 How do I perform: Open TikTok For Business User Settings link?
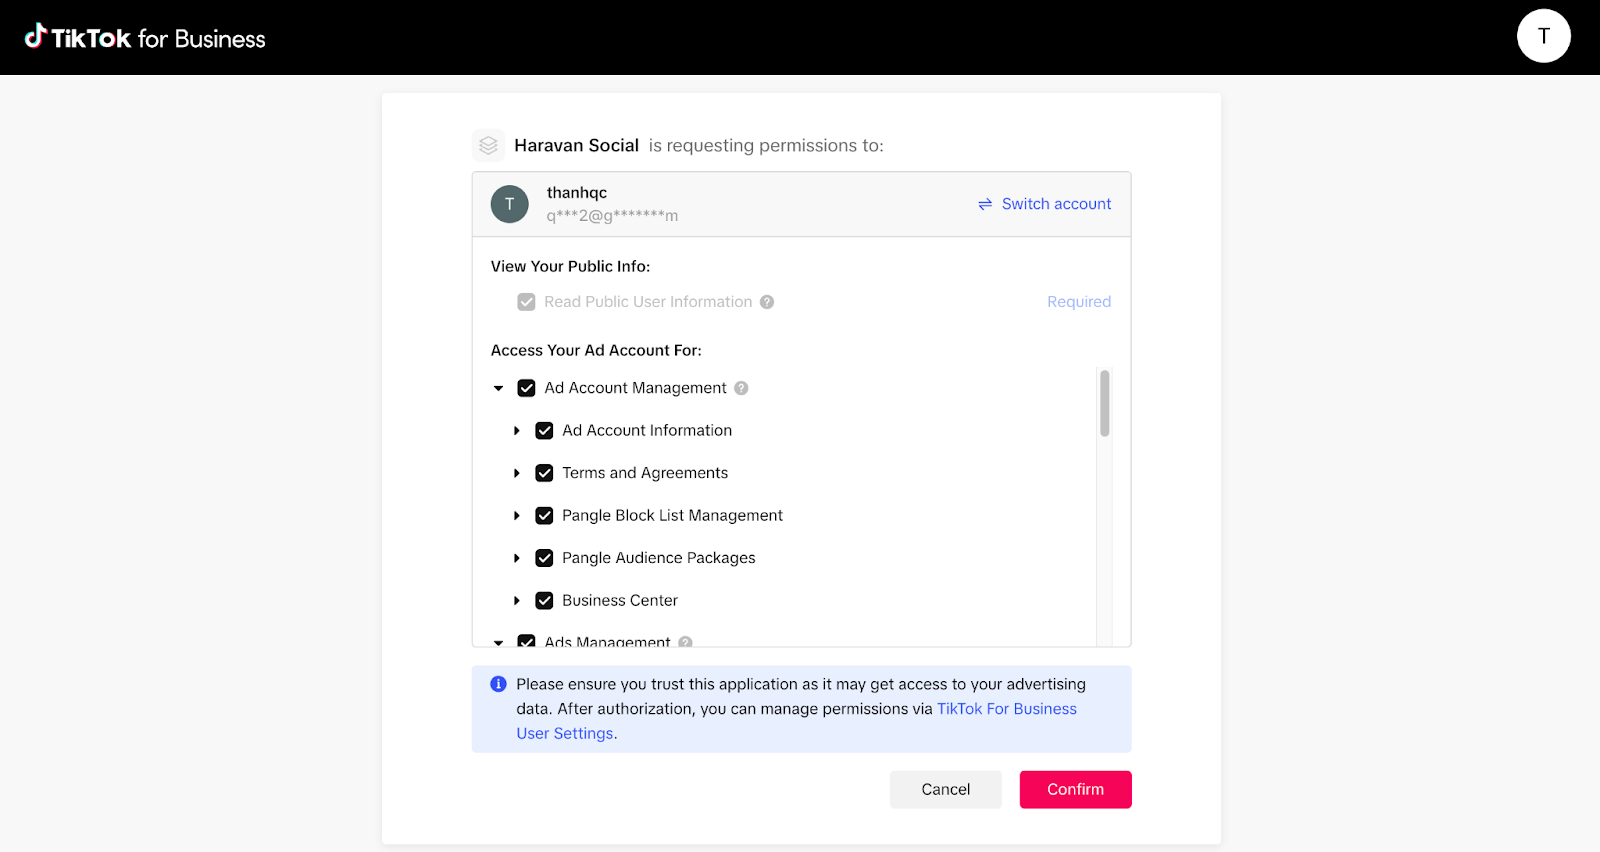(x=1006, y=709)
